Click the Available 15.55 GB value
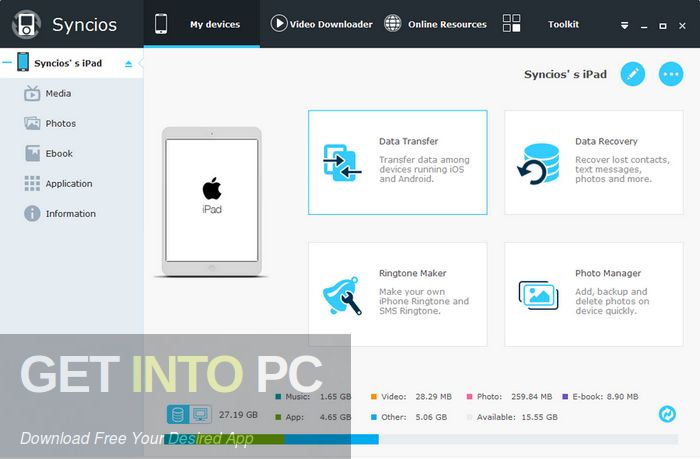 pos(539,417)
